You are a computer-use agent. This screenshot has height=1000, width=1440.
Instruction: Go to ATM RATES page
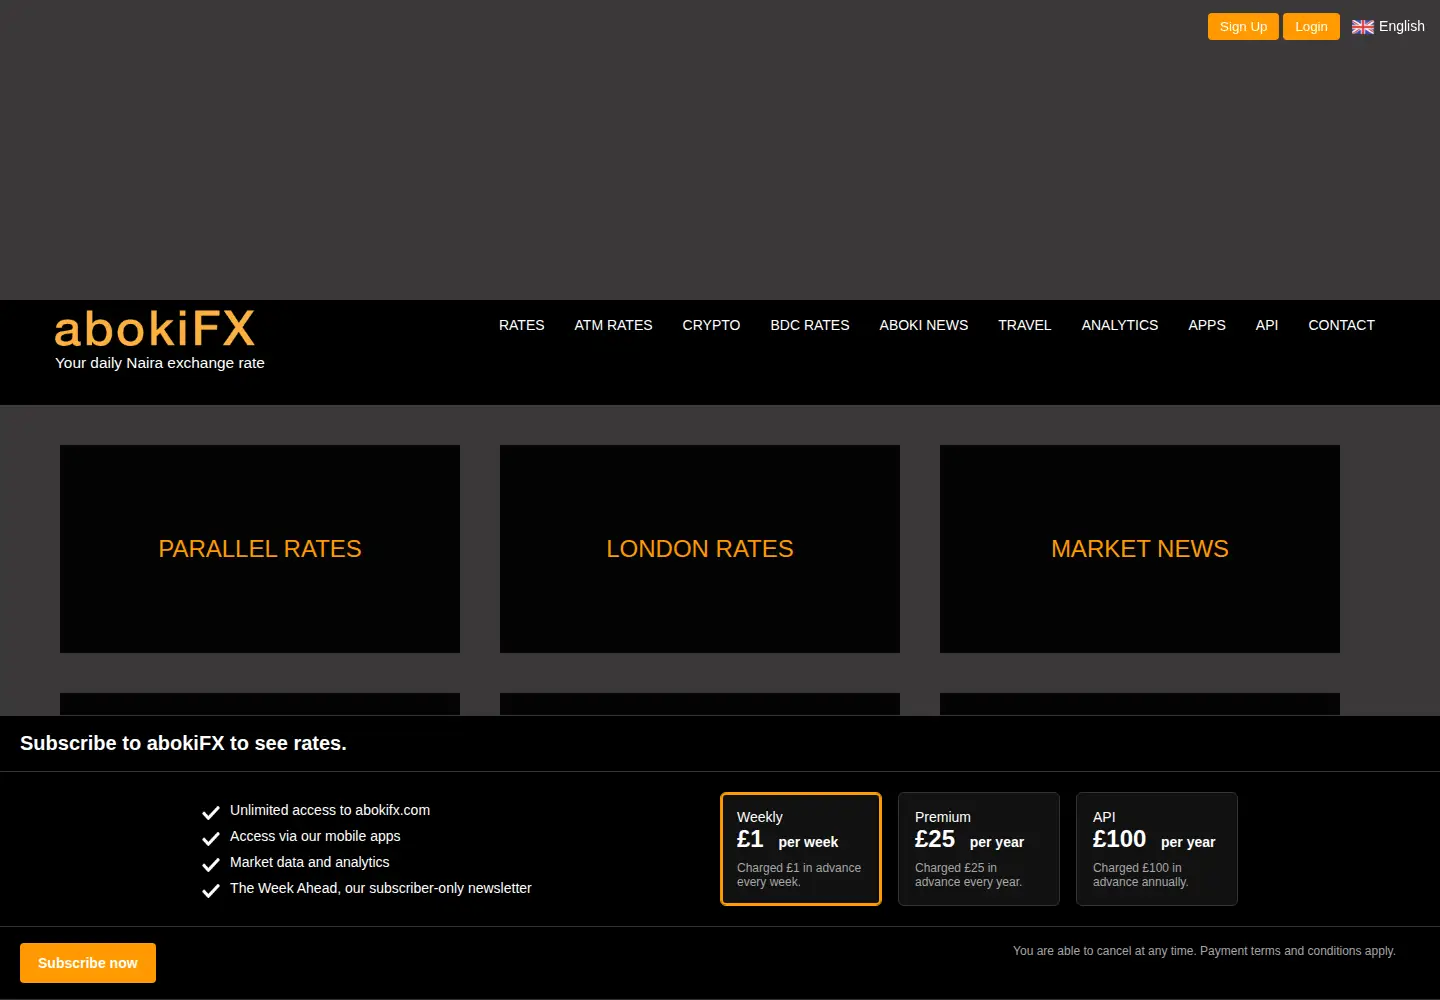613,325
